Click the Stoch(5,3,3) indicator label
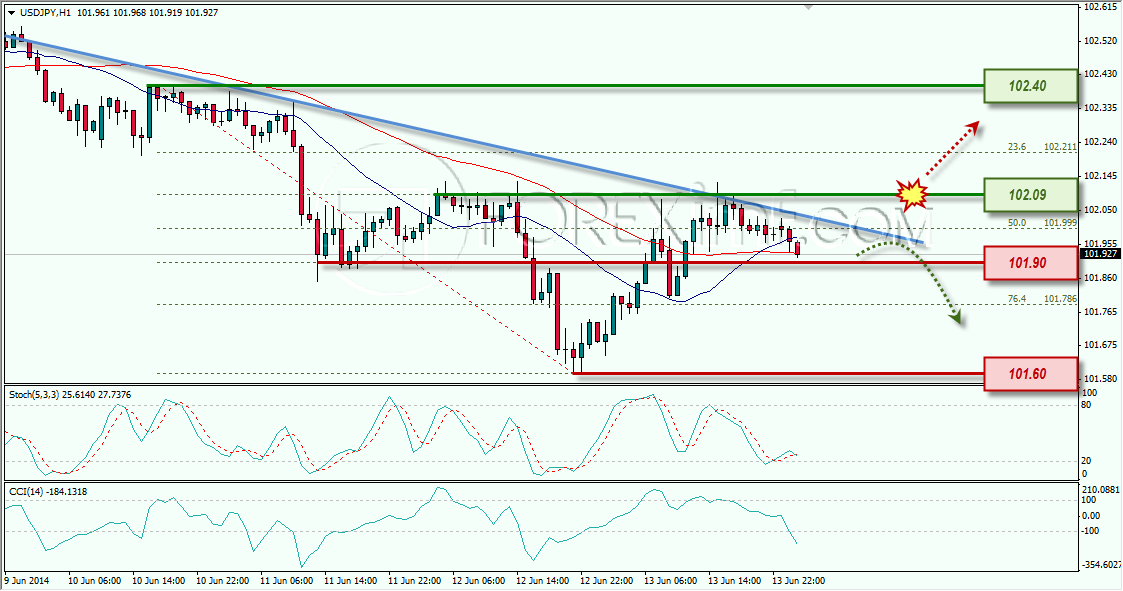The image size is (1123, 591). click(x=69, y=395)
